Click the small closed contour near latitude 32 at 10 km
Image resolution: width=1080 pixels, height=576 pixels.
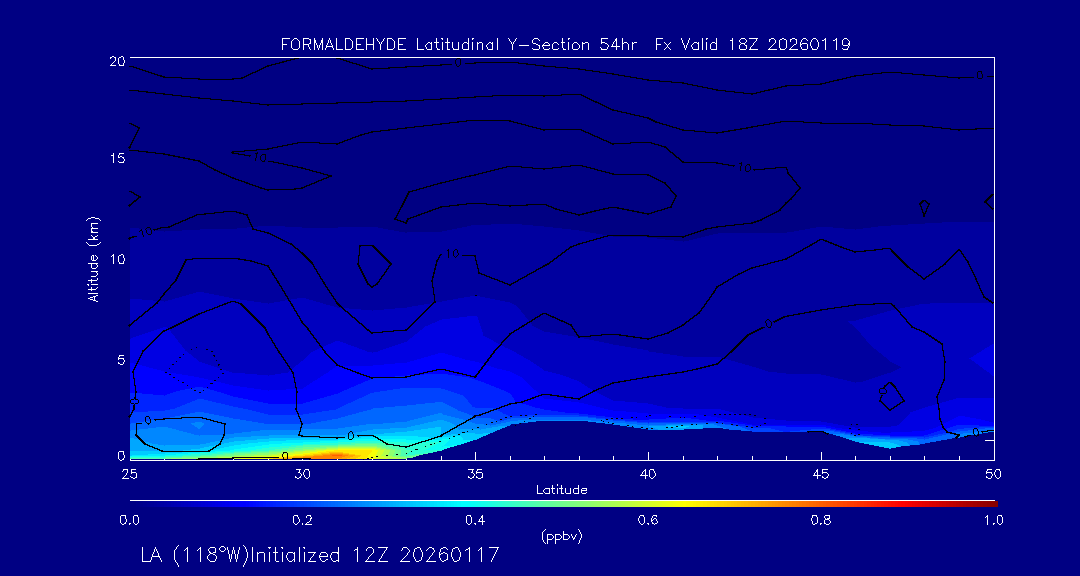[375, 266]
